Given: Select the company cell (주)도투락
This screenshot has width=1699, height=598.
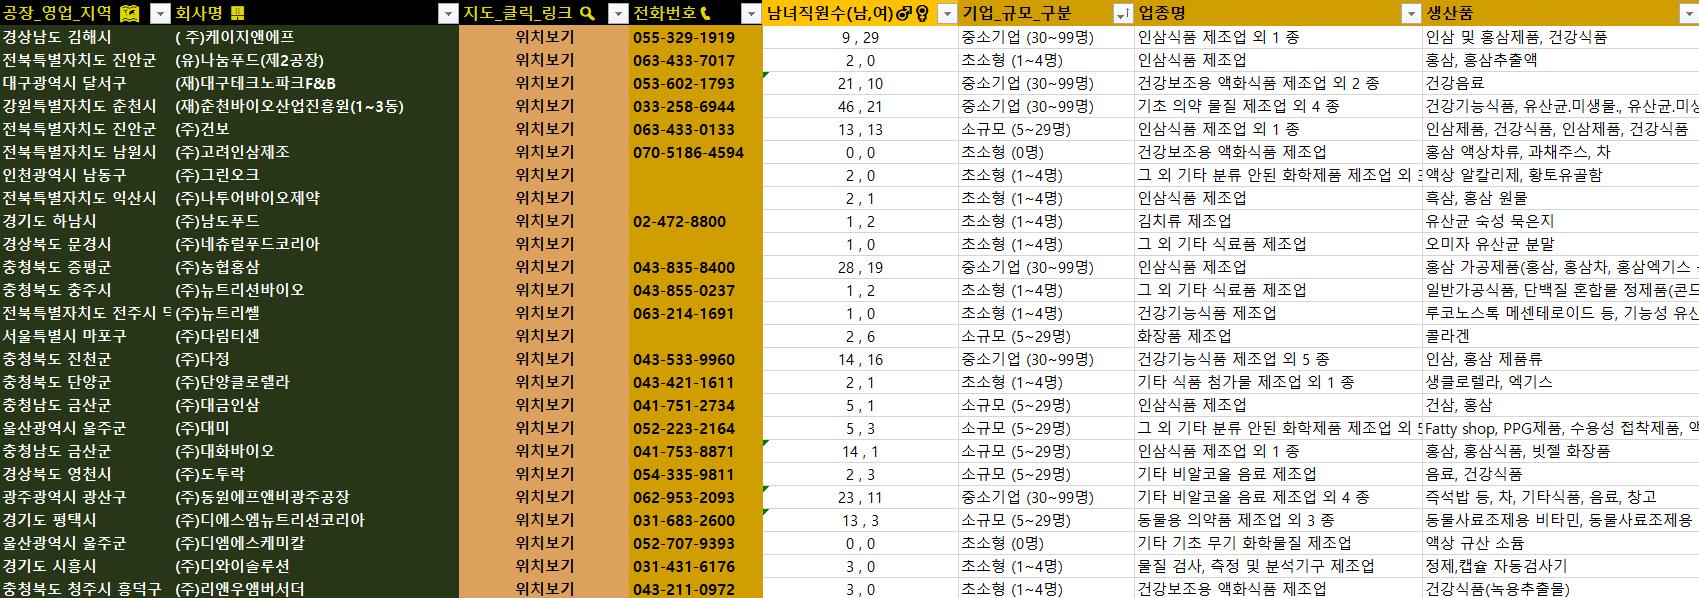Looking at the screenshot, I should pyautogui.click(x=210, y=474).
